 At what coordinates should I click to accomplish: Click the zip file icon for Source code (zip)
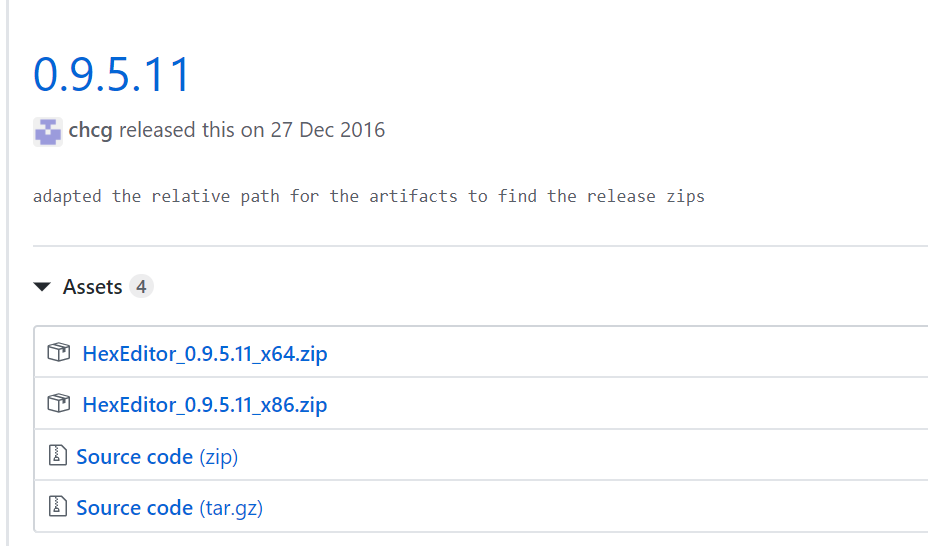(57, 455)
